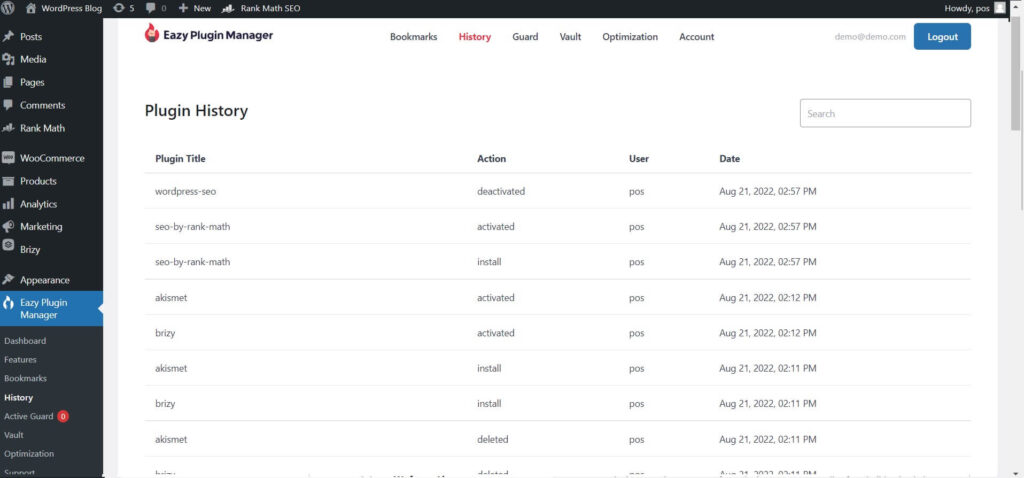Click the User column header

[x=639, y=159]
